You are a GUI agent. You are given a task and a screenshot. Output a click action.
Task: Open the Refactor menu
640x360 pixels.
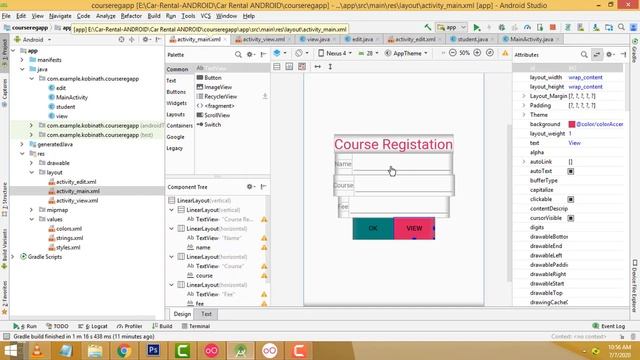point(131,16)
